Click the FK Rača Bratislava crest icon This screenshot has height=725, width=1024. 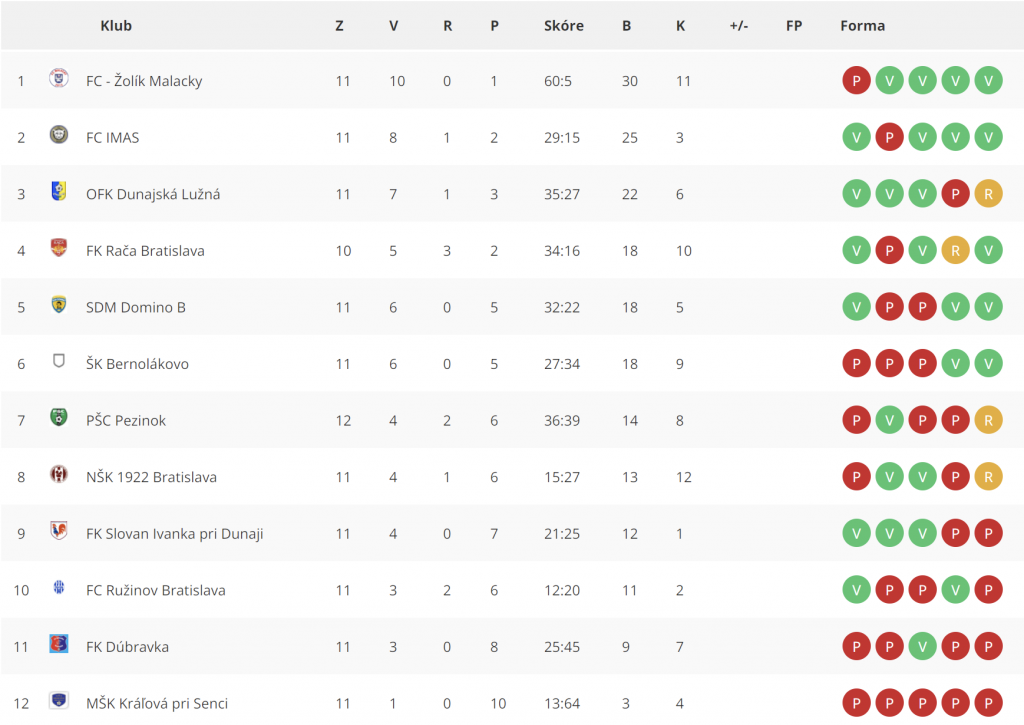59,248
